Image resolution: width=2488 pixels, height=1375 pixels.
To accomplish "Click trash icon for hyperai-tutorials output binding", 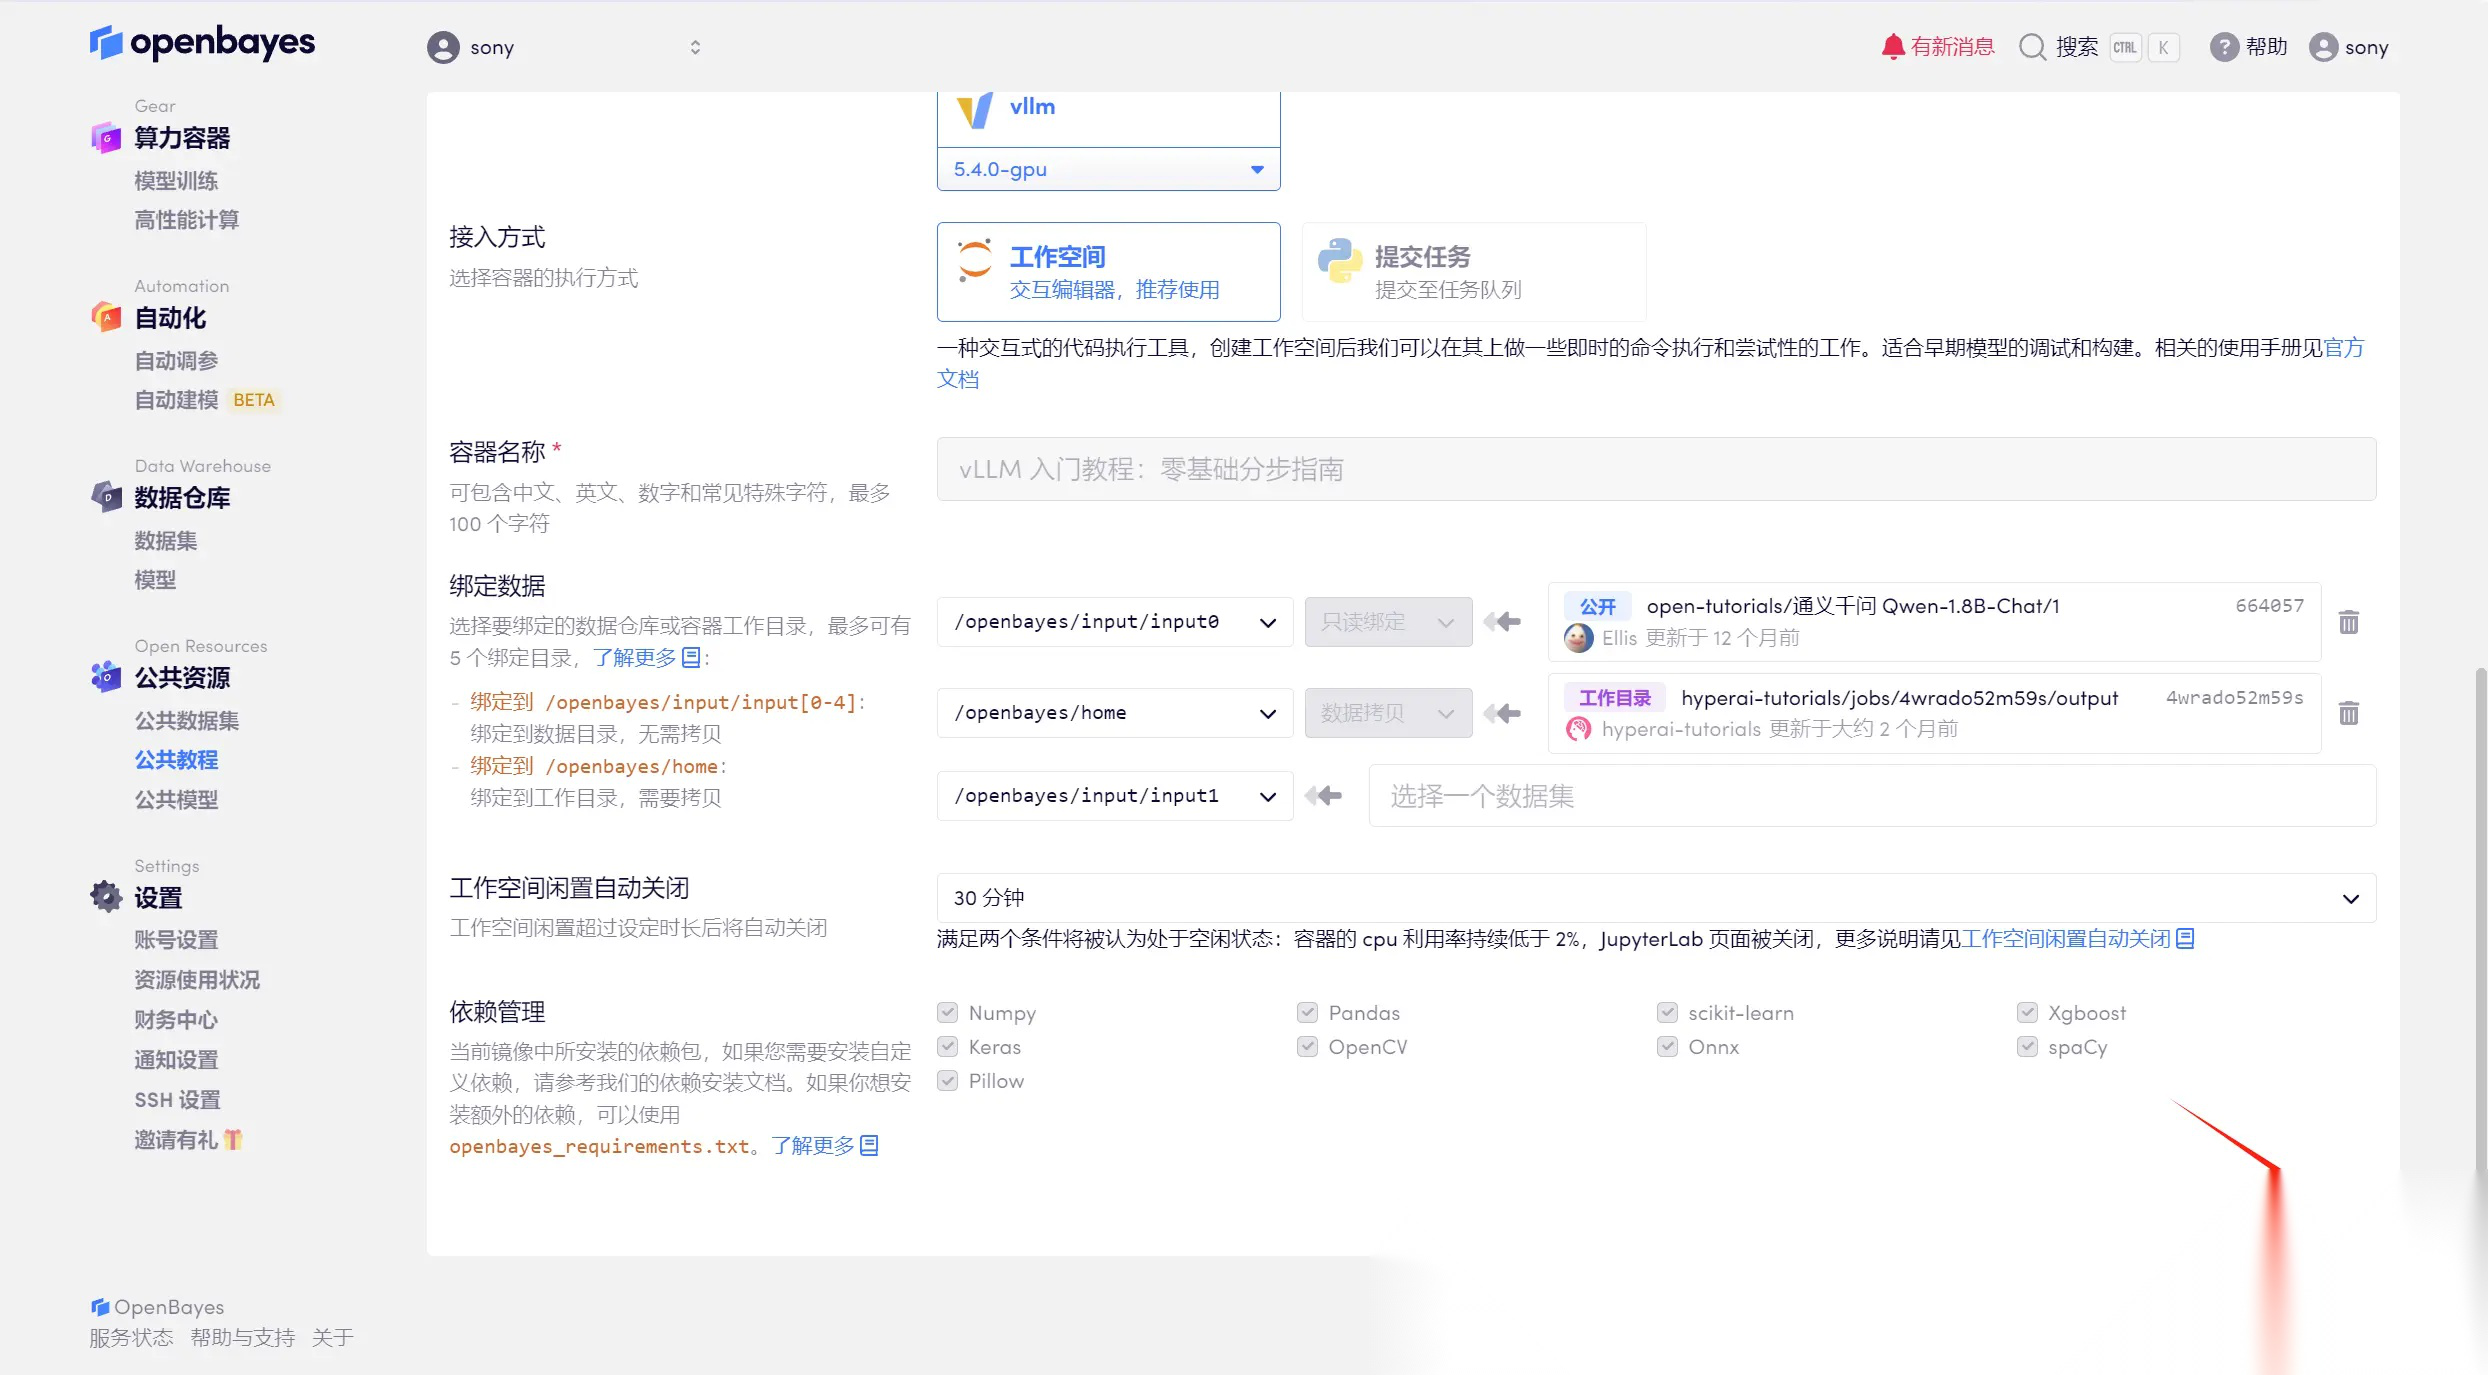I will click(x=2349, y=713).
